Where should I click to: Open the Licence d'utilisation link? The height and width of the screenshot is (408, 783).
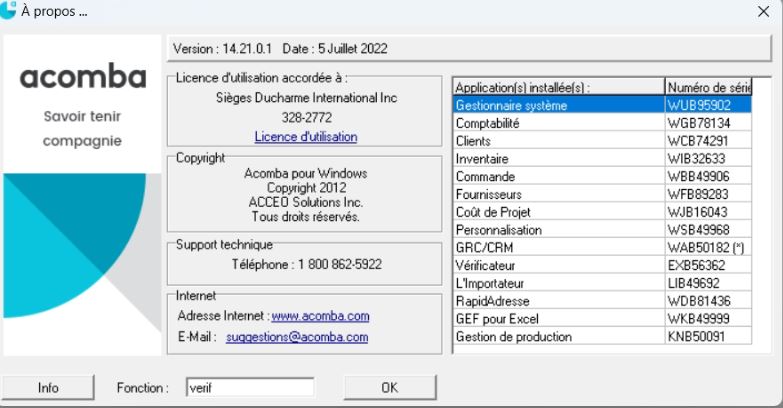pyautogui.click(x=306, y=137)
